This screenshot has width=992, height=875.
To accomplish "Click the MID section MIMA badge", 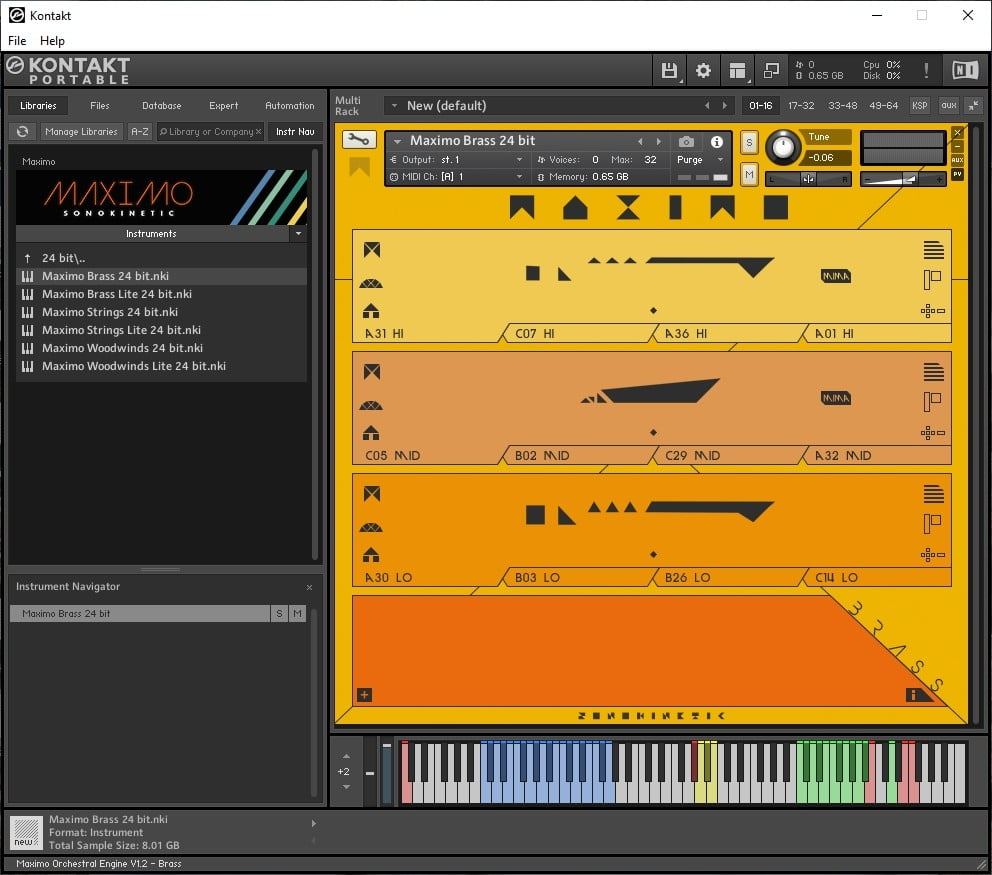I will point(836,398).
